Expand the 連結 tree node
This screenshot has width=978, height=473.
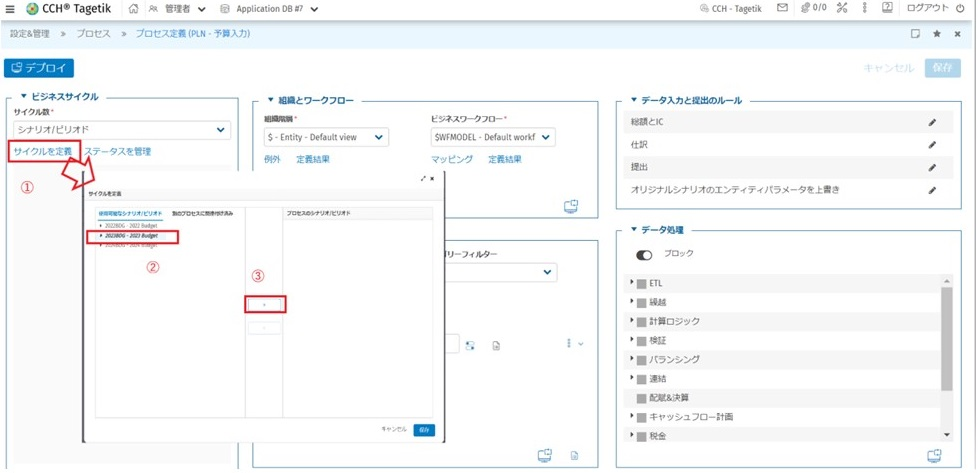(632, 378)
